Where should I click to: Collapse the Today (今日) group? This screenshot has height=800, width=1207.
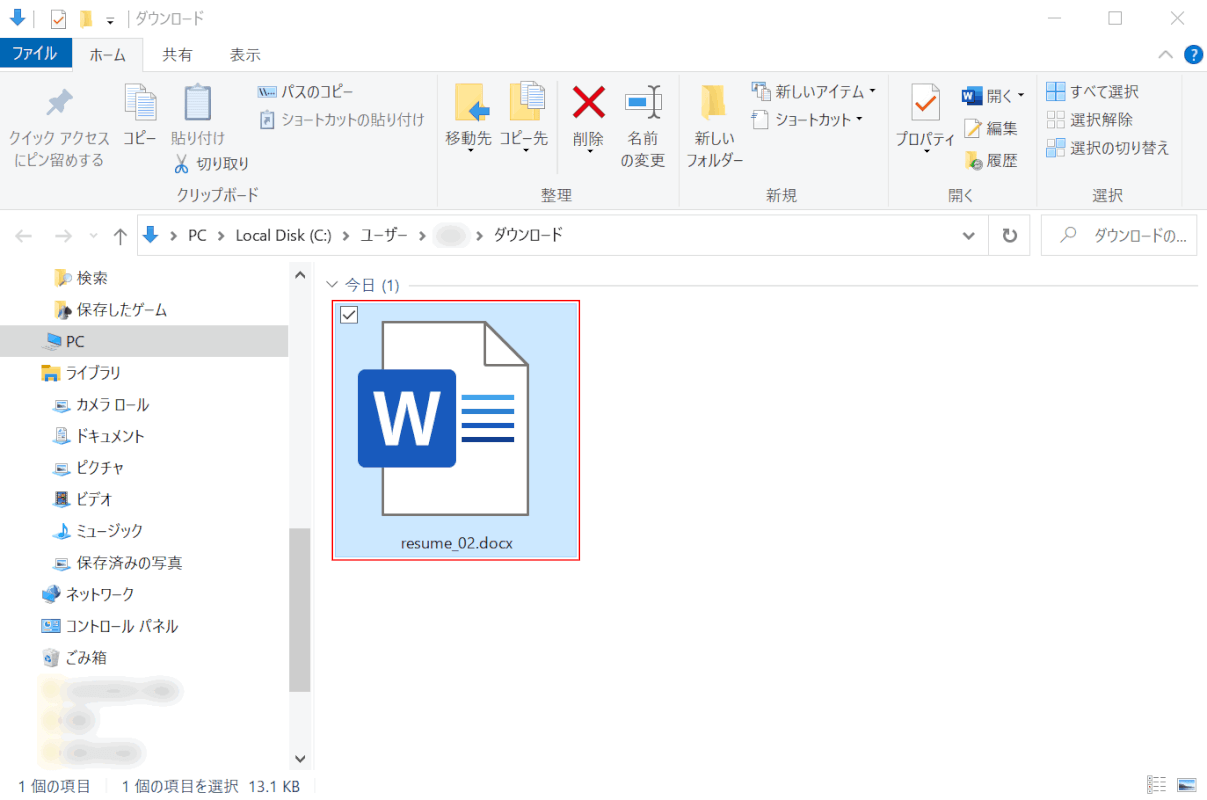point(333,286)
